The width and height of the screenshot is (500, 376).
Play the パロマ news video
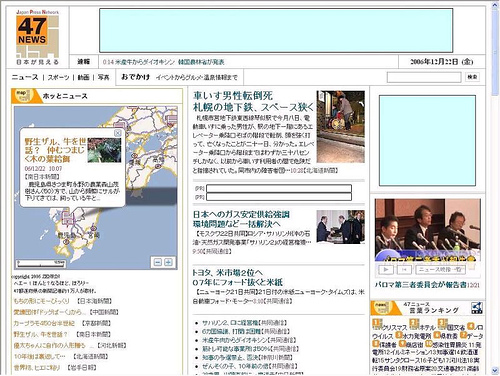[386, 269]
